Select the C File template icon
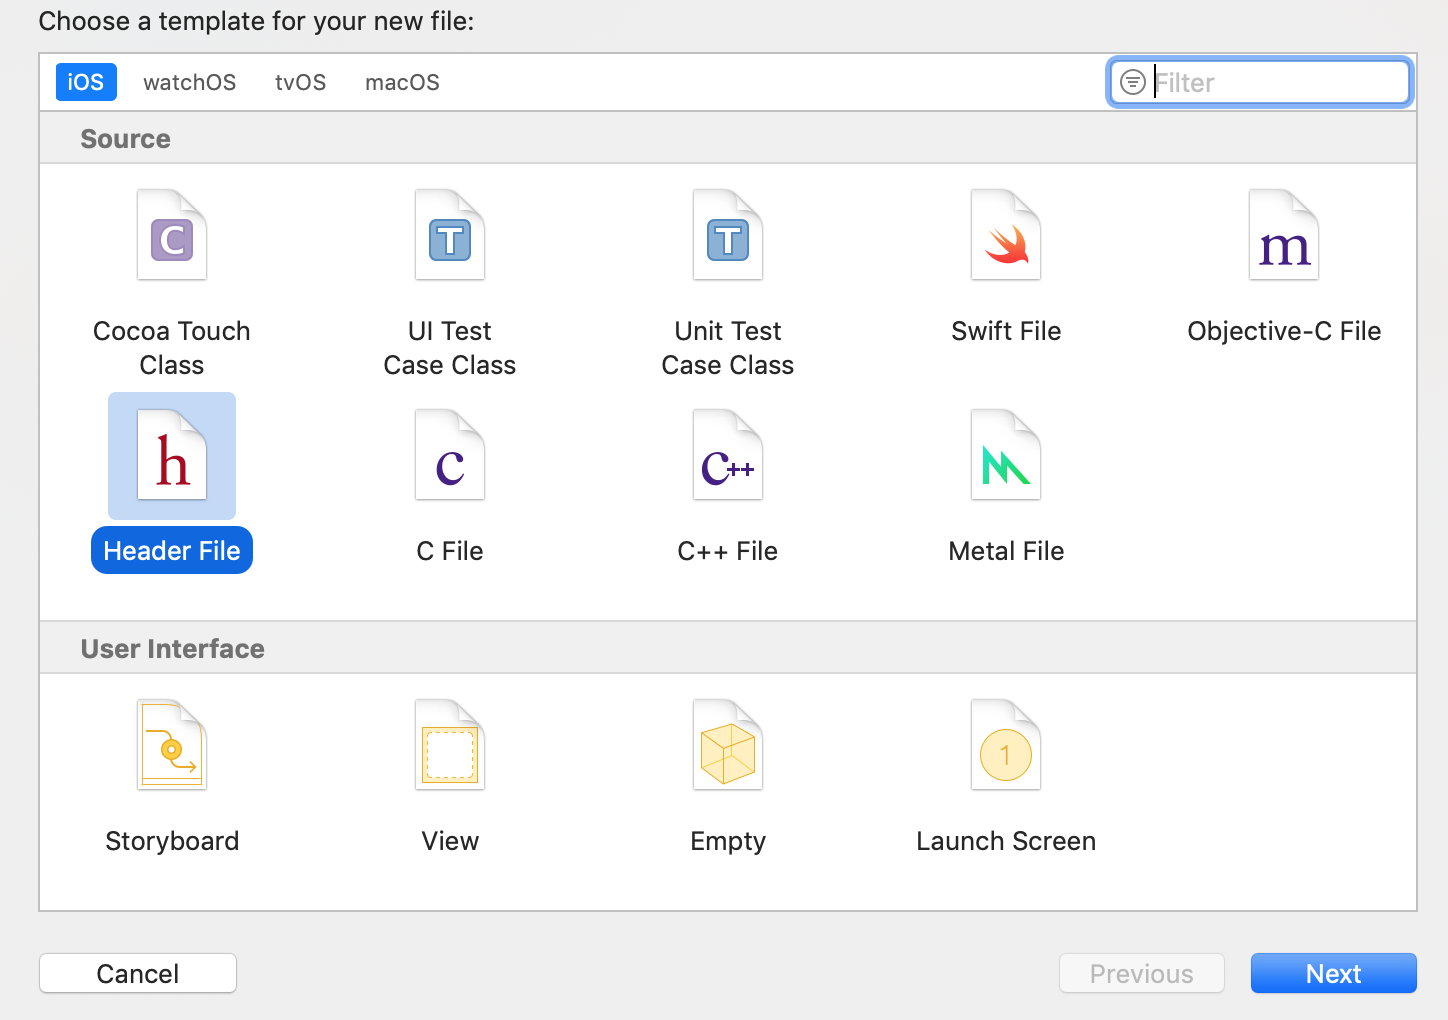The width and height of the screenshot is (1448, 1020). (450, 455)
